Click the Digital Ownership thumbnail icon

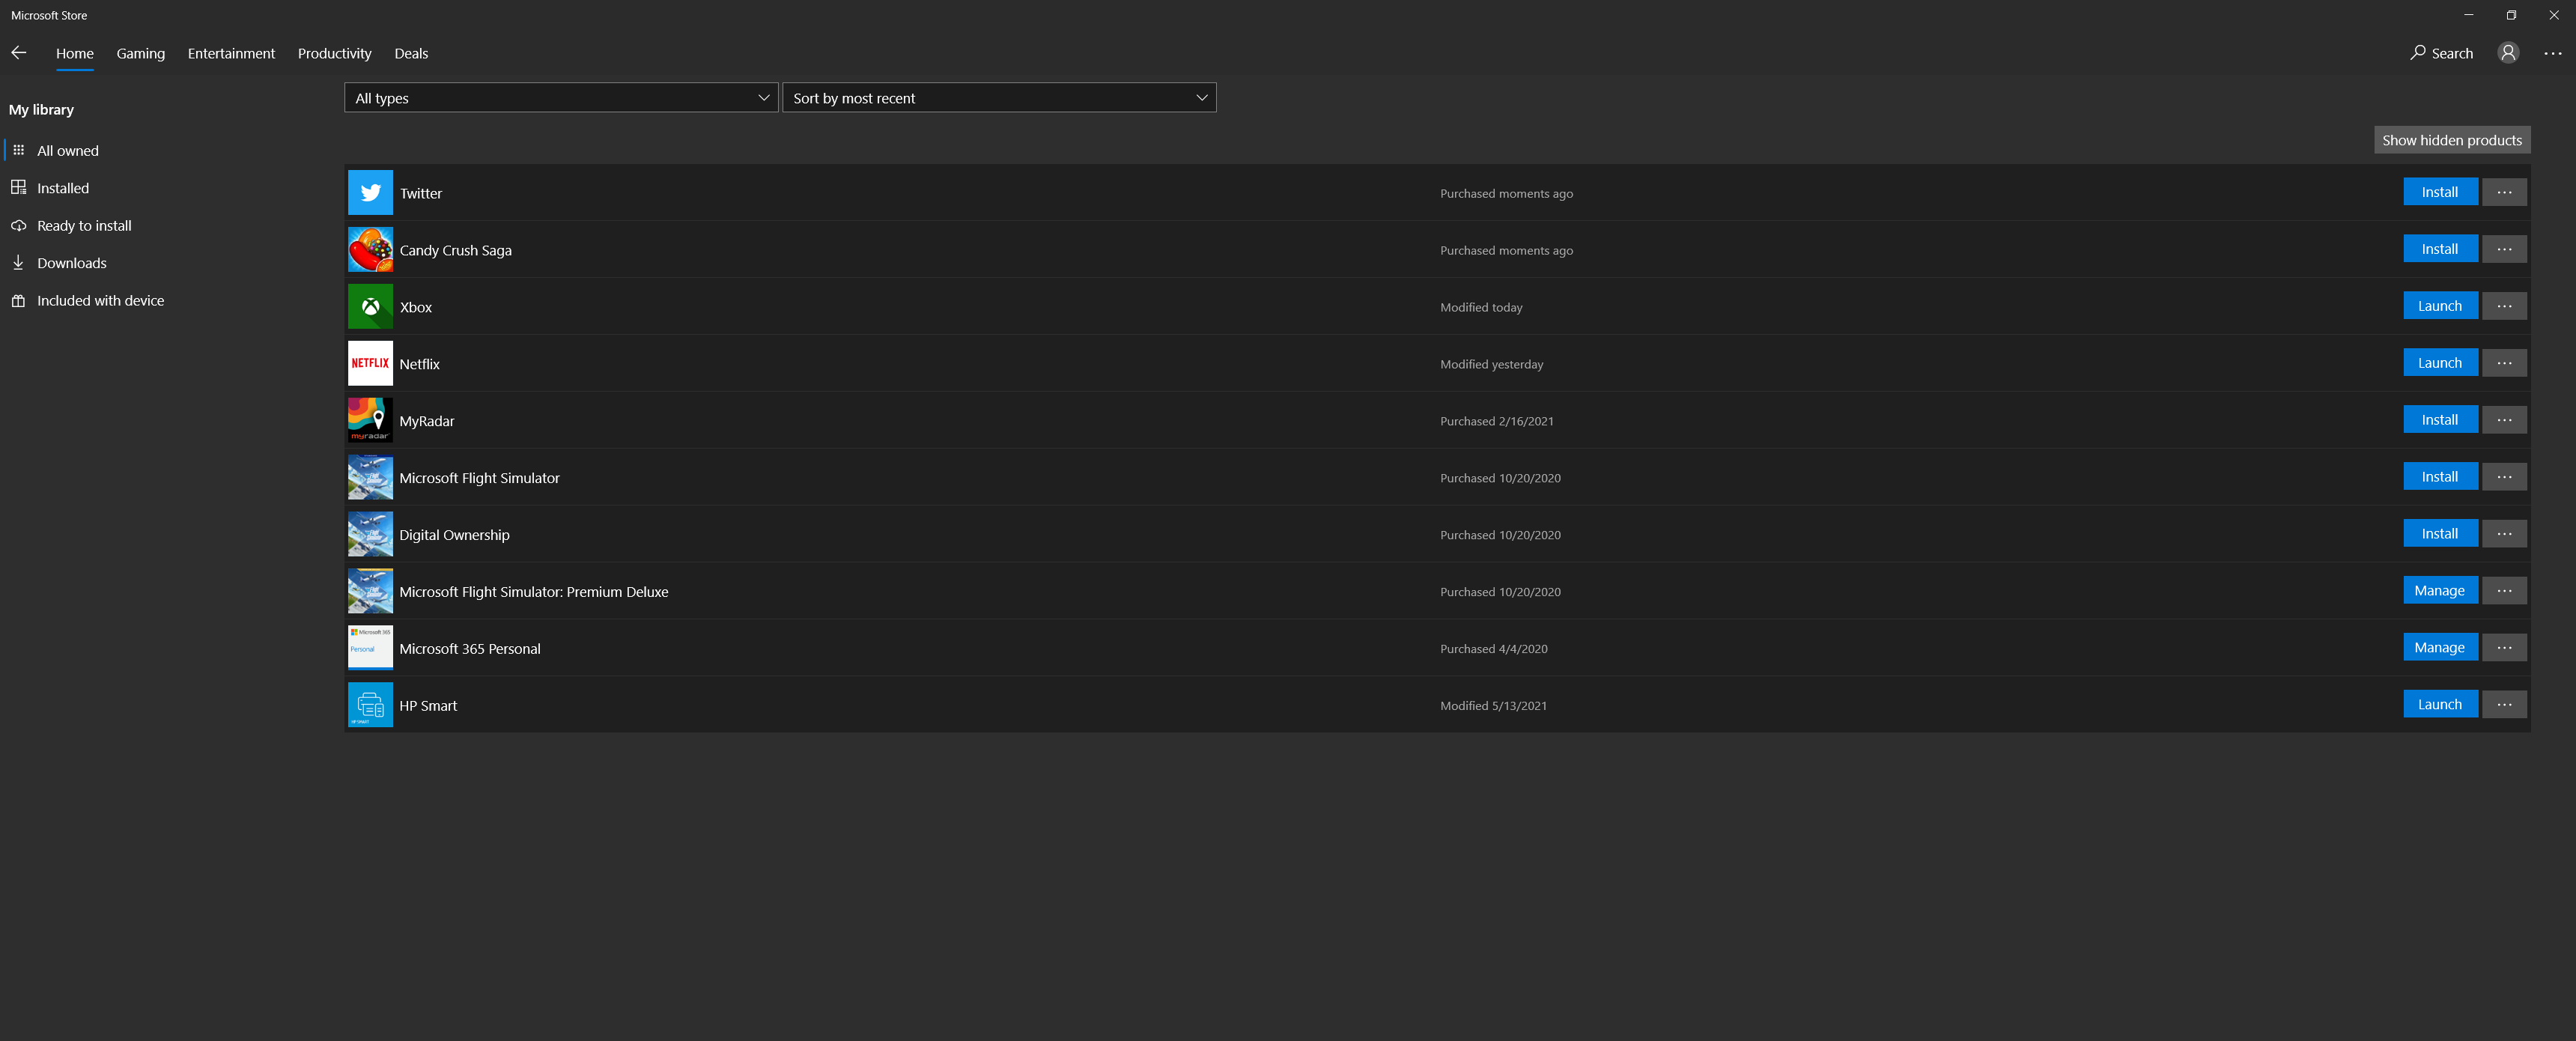370,534
